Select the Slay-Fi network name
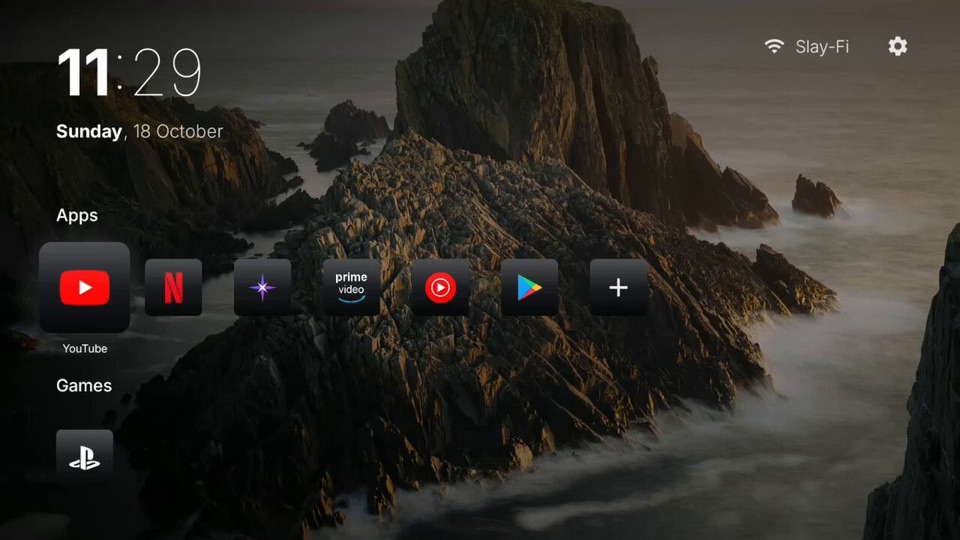The width and height of the screenshot is (960, 540). tap(822, 47)
